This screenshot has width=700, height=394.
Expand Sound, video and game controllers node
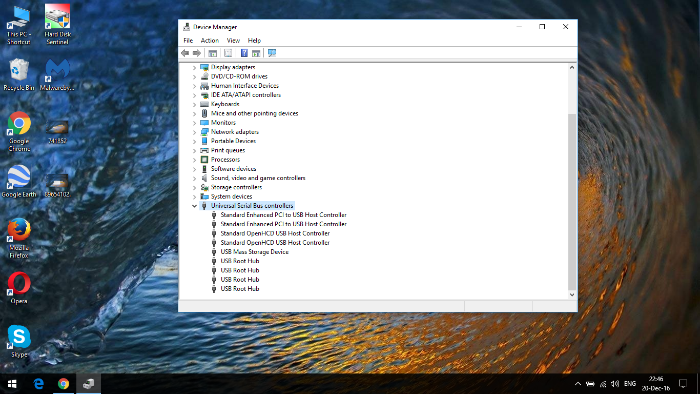[194, 178]
